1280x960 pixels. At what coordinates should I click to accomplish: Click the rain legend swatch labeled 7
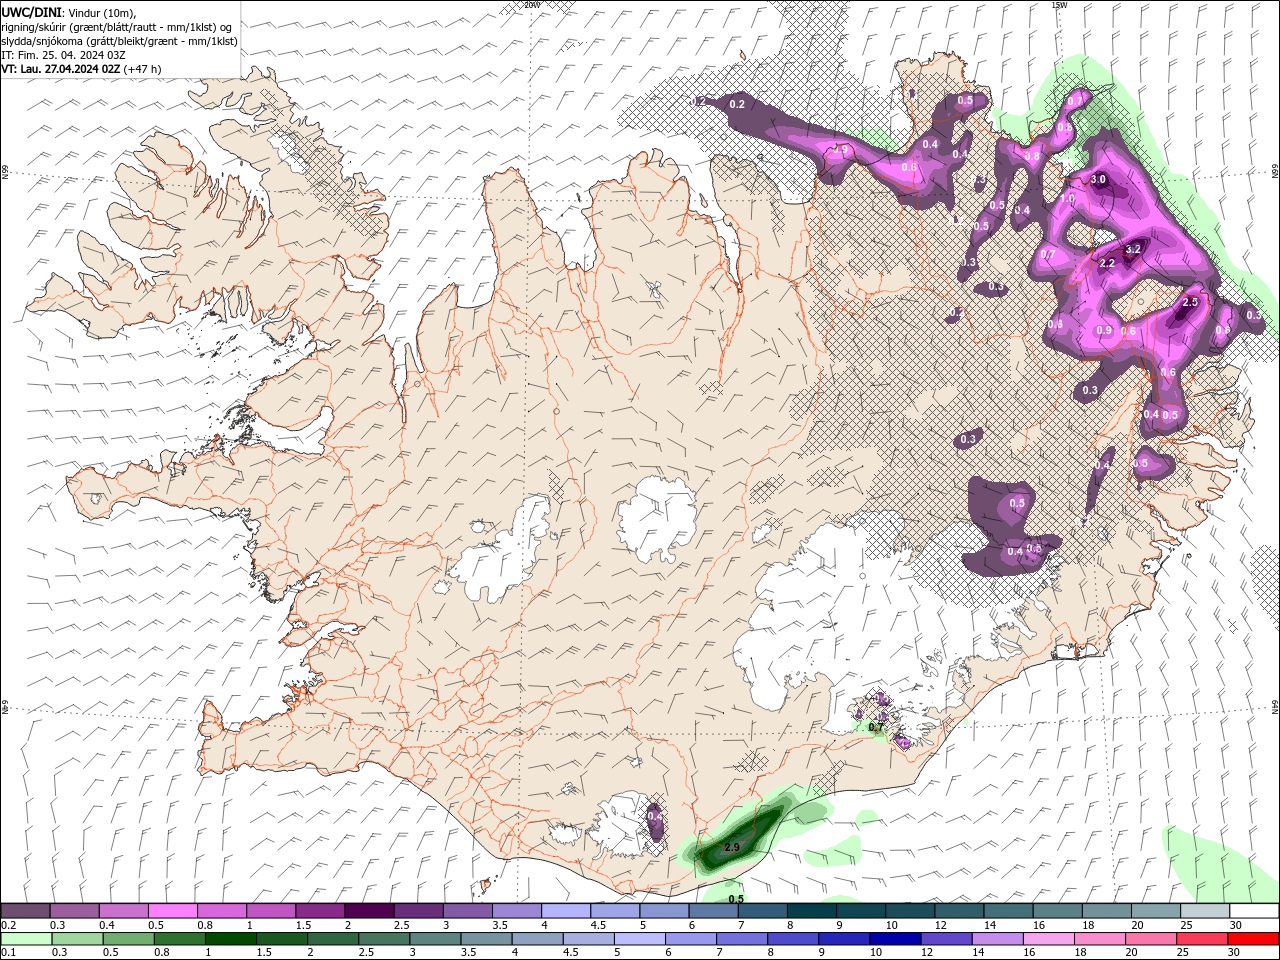click(742, 939)
